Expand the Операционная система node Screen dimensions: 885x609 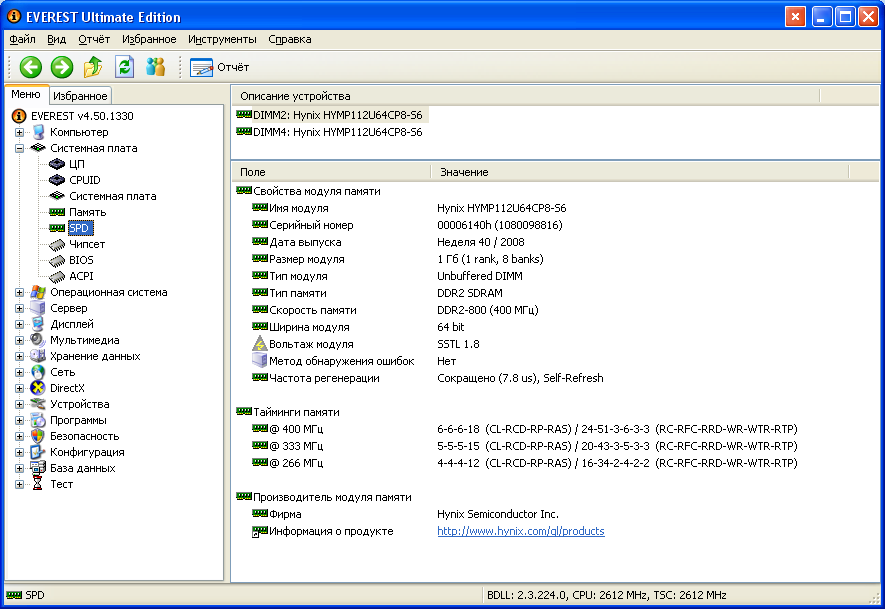(x=19, y=292)
